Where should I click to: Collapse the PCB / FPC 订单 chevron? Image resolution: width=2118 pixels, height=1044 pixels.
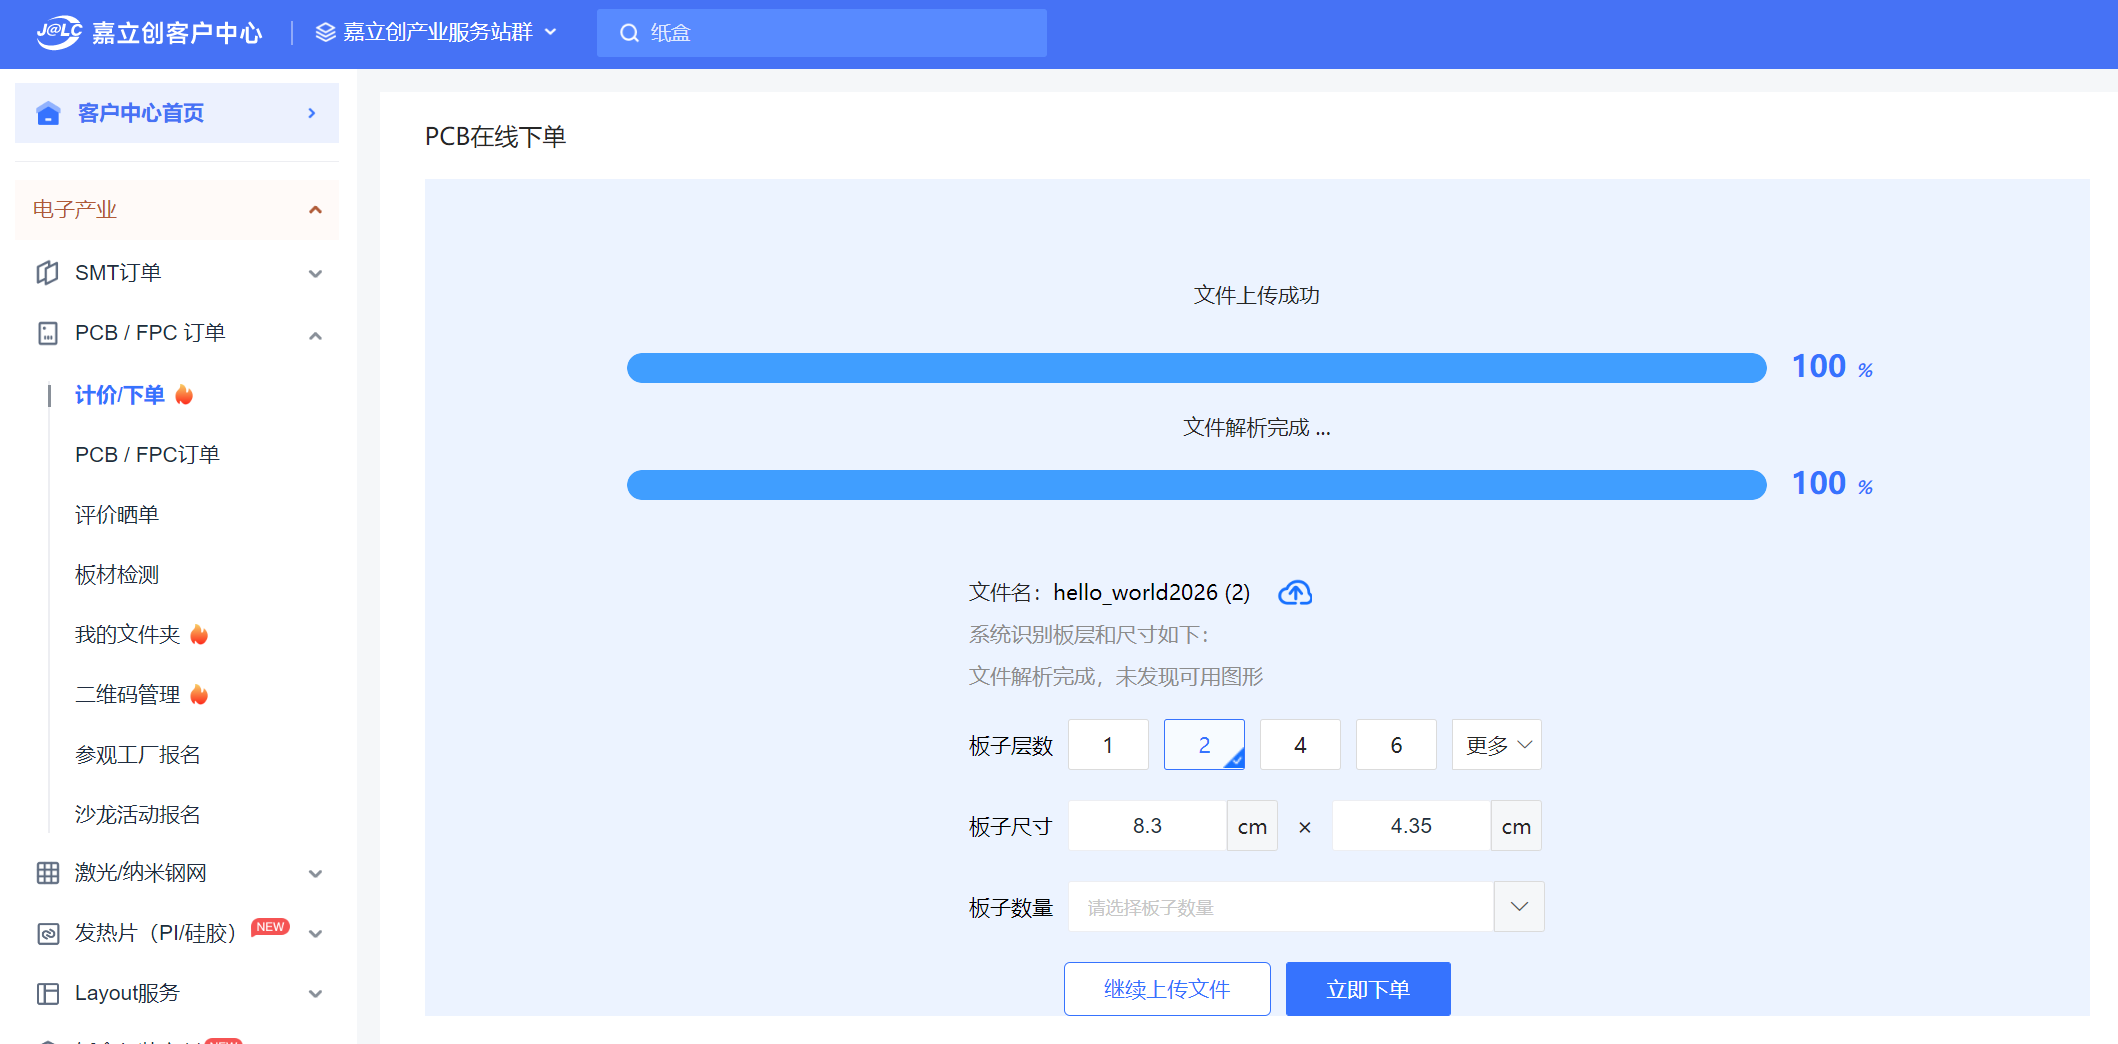[x=315, y=336]
